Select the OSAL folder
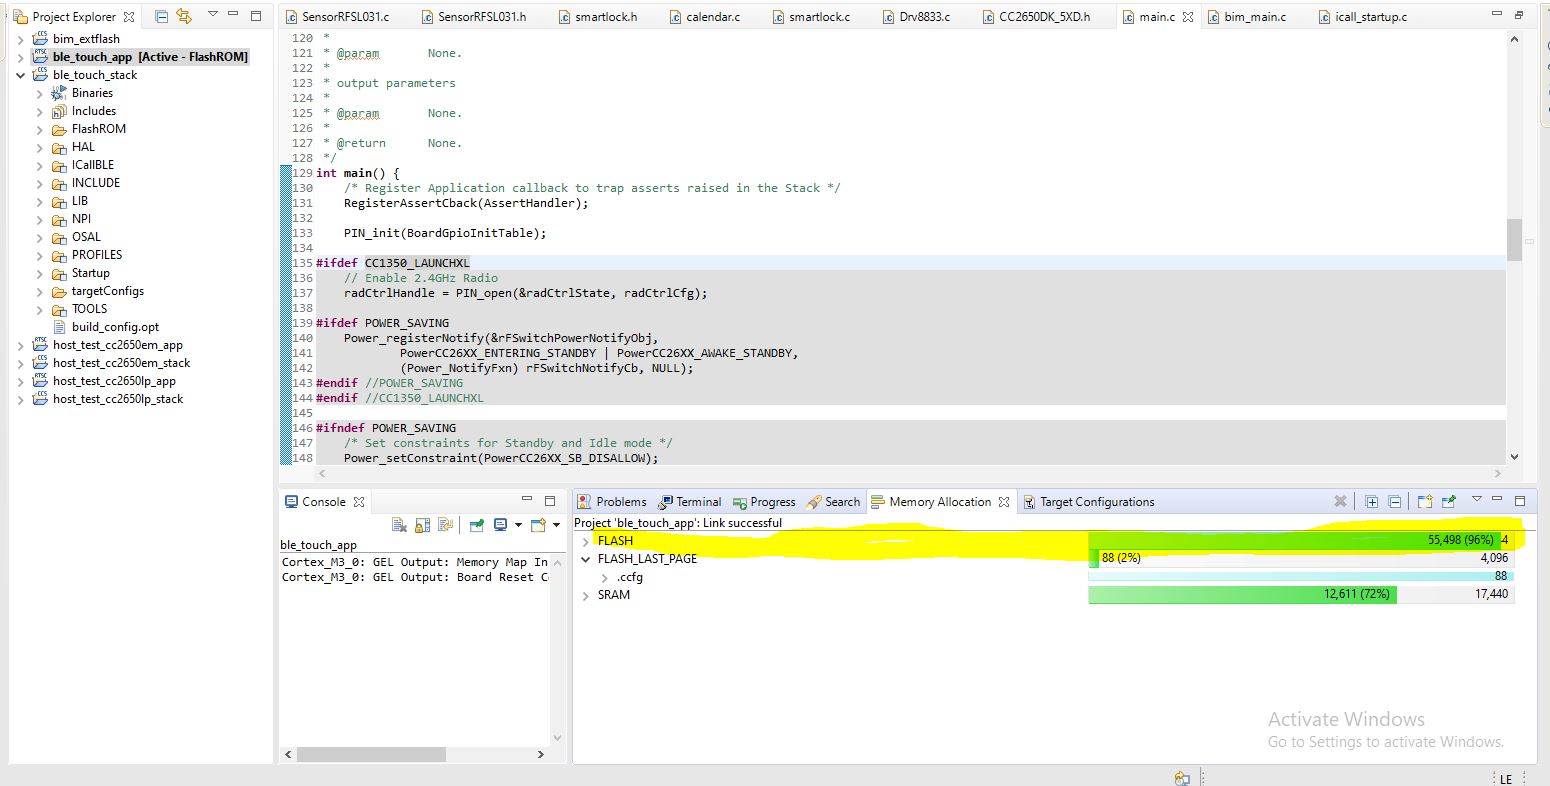The width and height of the screenshot is (1550, 786). click(86, 237)
